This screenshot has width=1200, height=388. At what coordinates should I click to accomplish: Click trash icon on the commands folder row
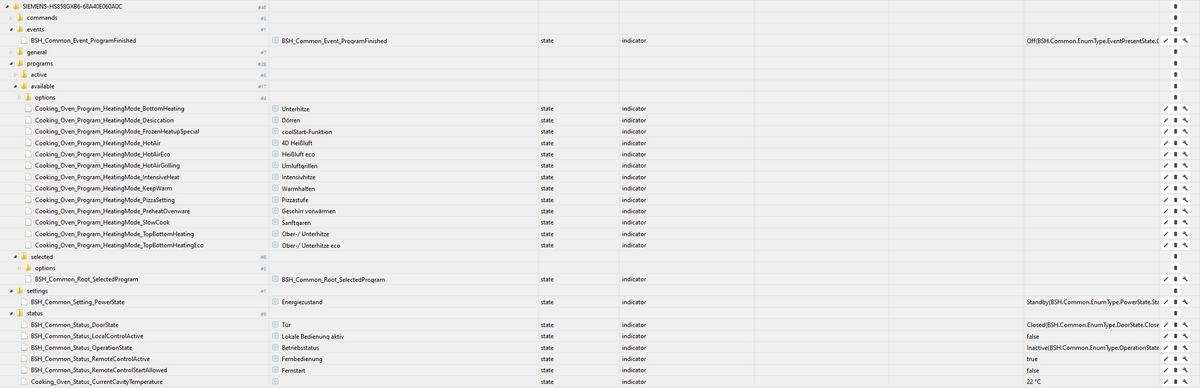(x=1175, y=18)
